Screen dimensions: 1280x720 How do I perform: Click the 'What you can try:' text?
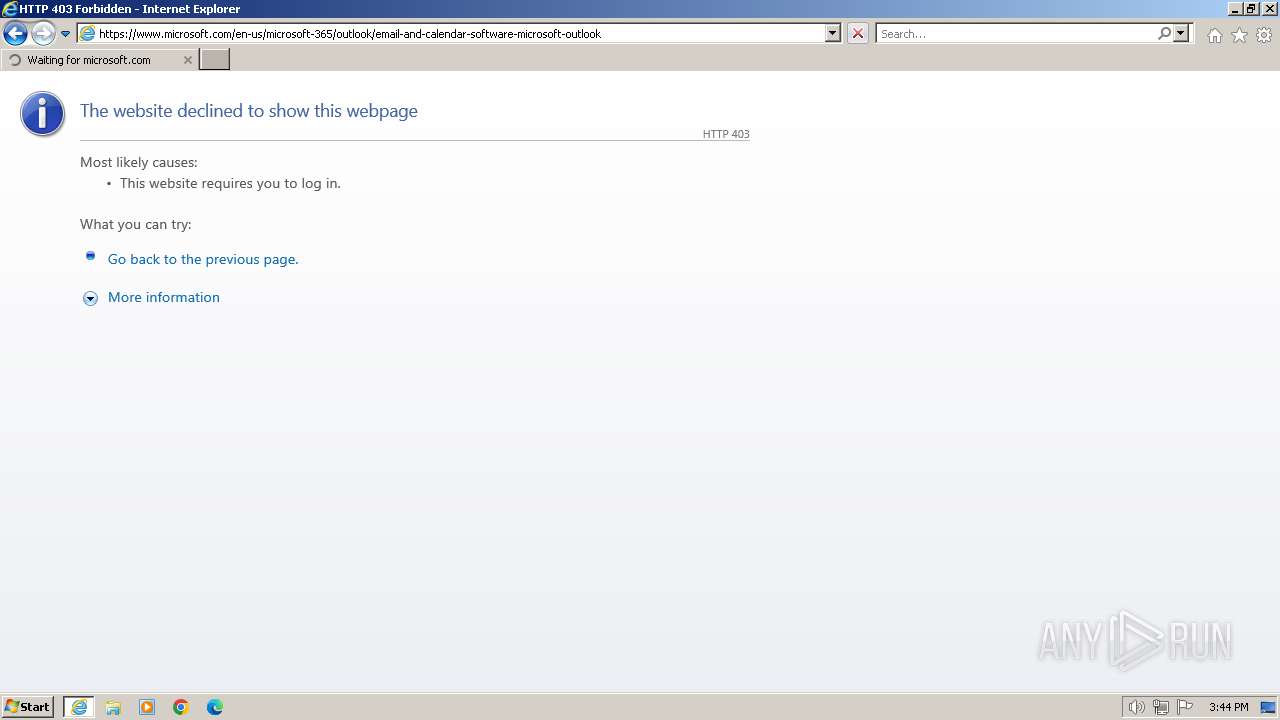pos(136,224)
